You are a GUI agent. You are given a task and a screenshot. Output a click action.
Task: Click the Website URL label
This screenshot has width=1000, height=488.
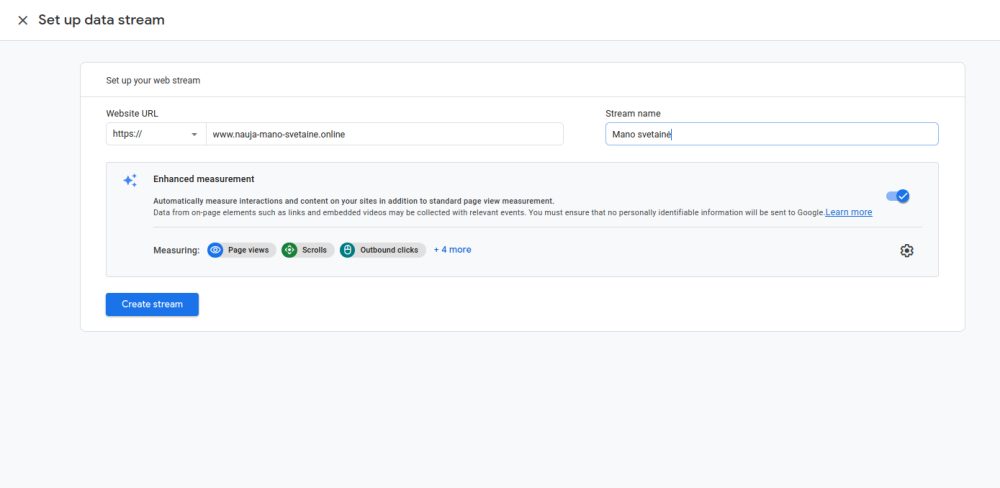(132, 114)
